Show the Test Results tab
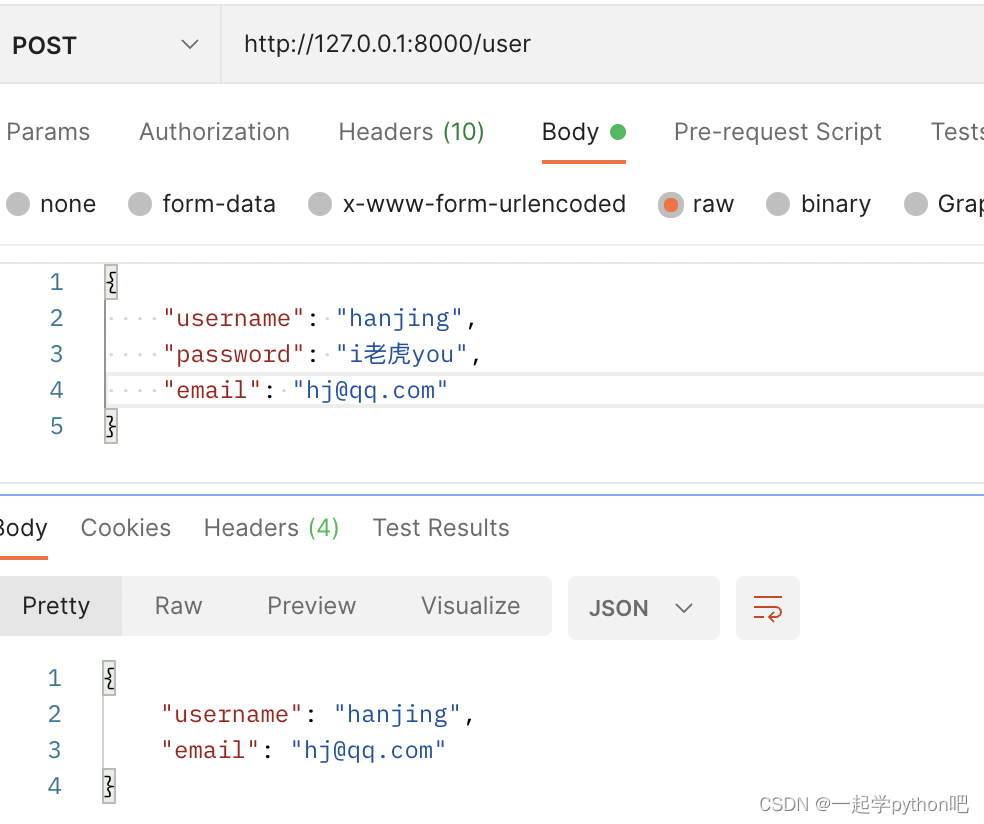Viewport: 984px width, 824px height. (441, 528)
